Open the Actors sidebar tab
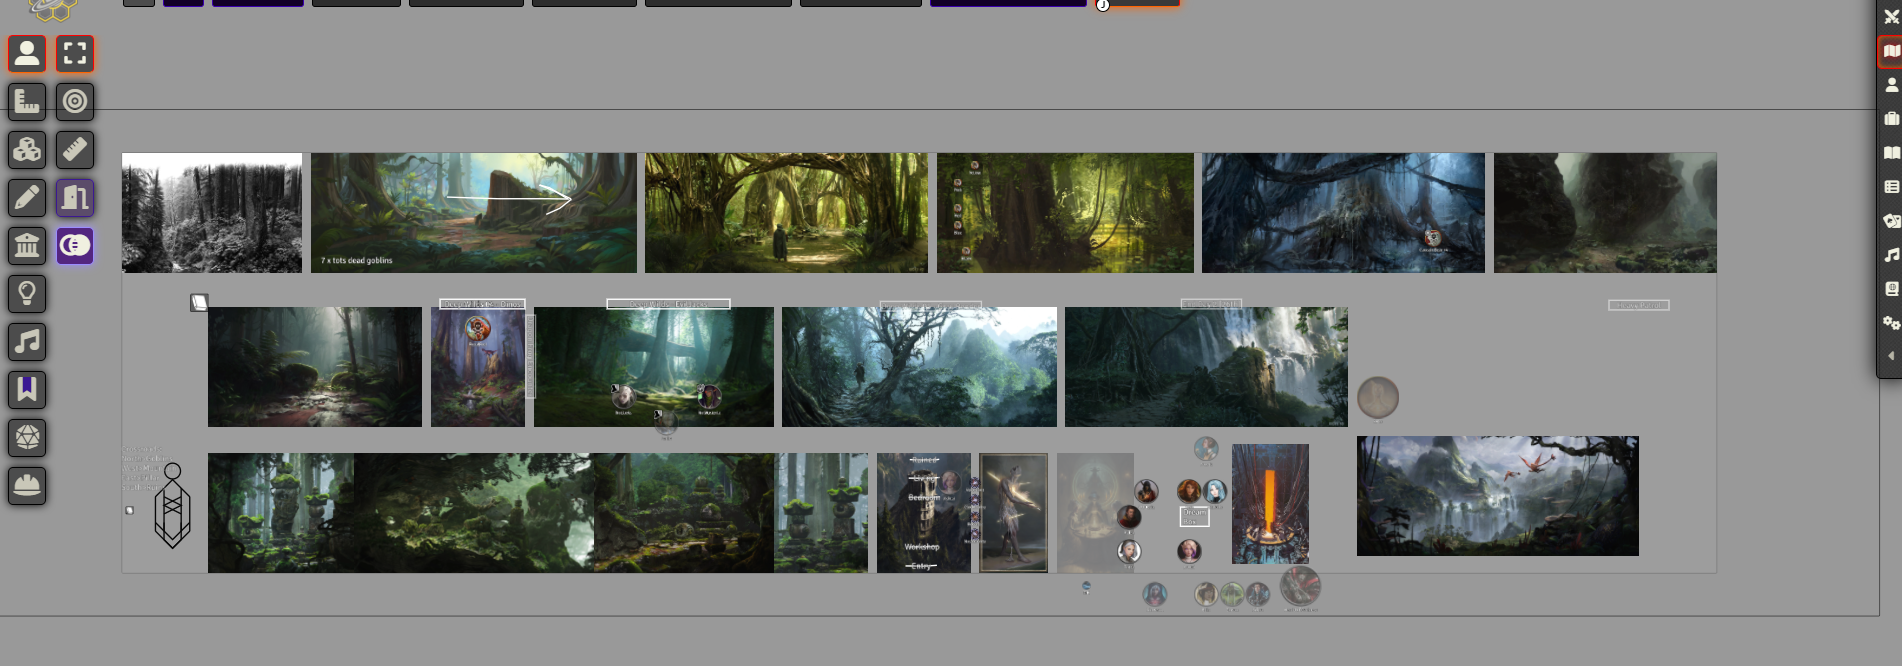 tap(1891, 85)
